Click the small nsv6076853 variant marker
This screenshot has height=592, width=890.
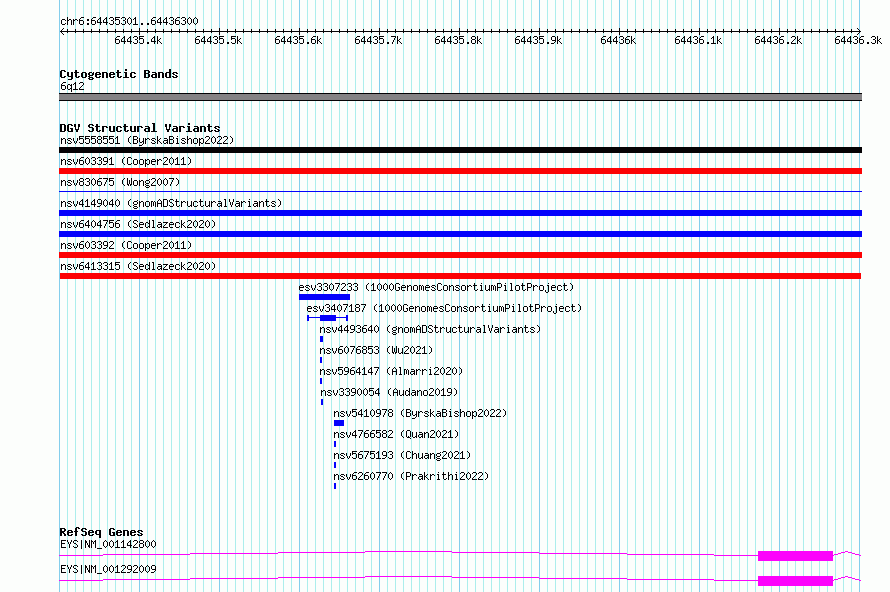click(x=321, y=360)
